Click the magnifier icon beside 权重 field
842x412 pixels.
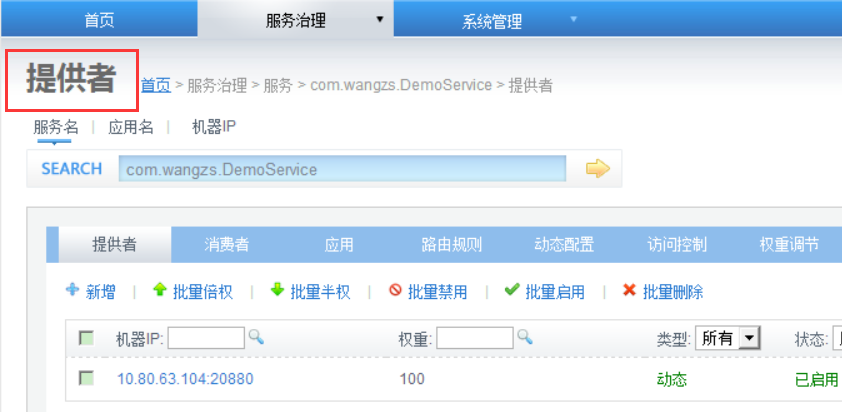coord(525,337)
